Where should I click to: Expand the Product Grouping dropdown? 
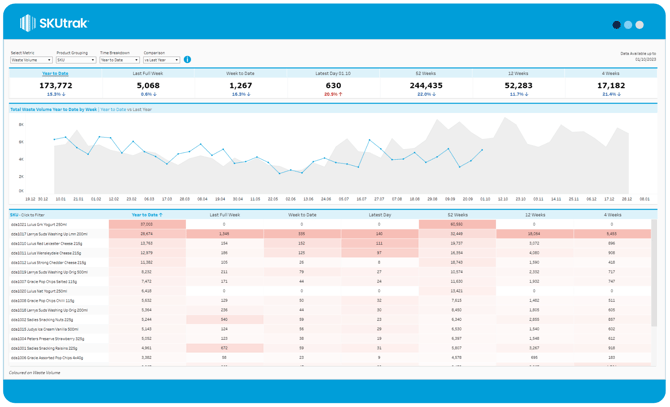(x=76, y=60)
